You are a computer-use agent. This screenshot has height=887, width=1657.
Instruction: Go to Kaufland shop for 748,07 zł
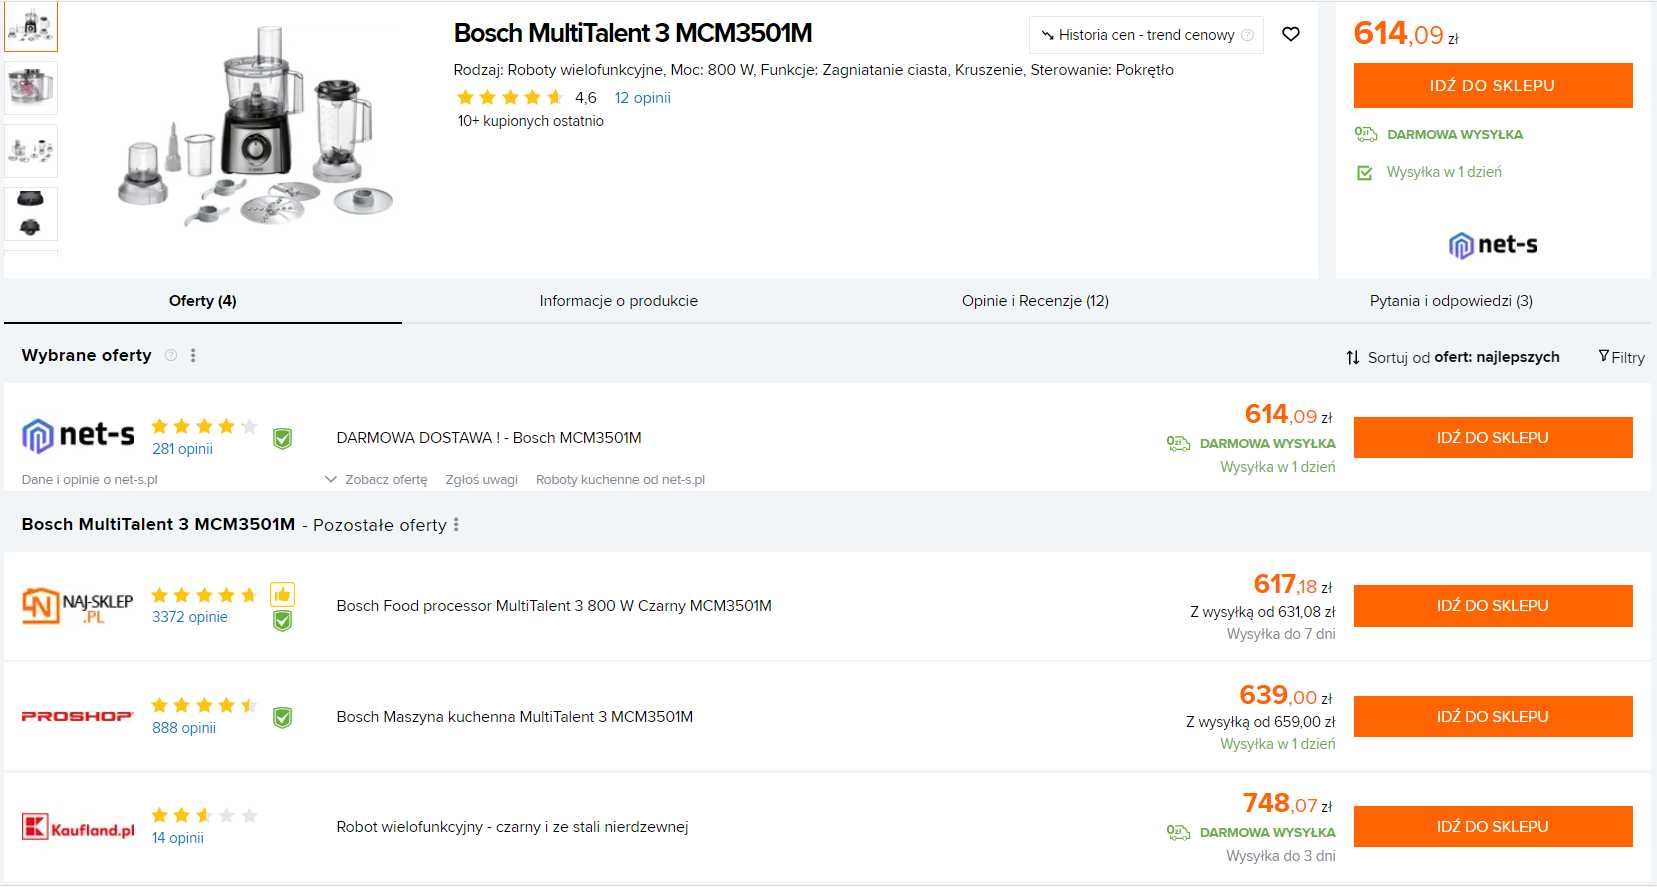point(1492,827)
